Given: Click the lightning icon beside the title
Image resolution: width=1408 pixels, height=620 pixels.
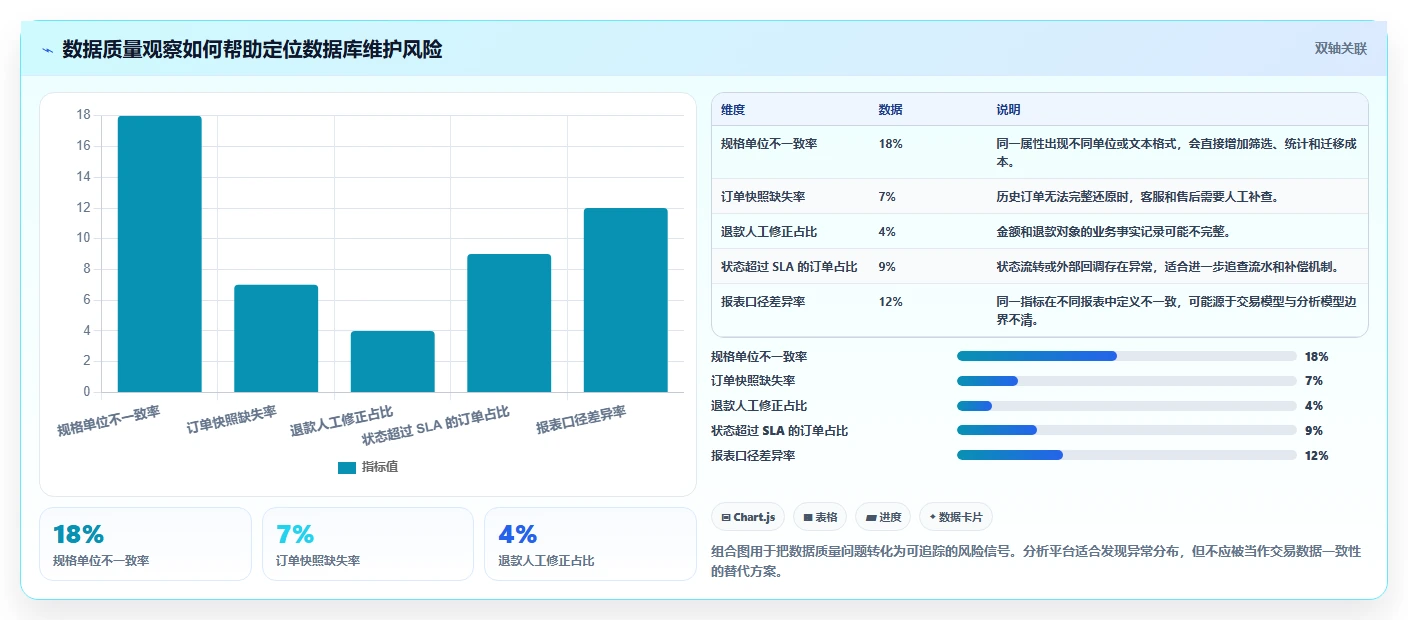Looking at the screenshot, I should [48, 49].
